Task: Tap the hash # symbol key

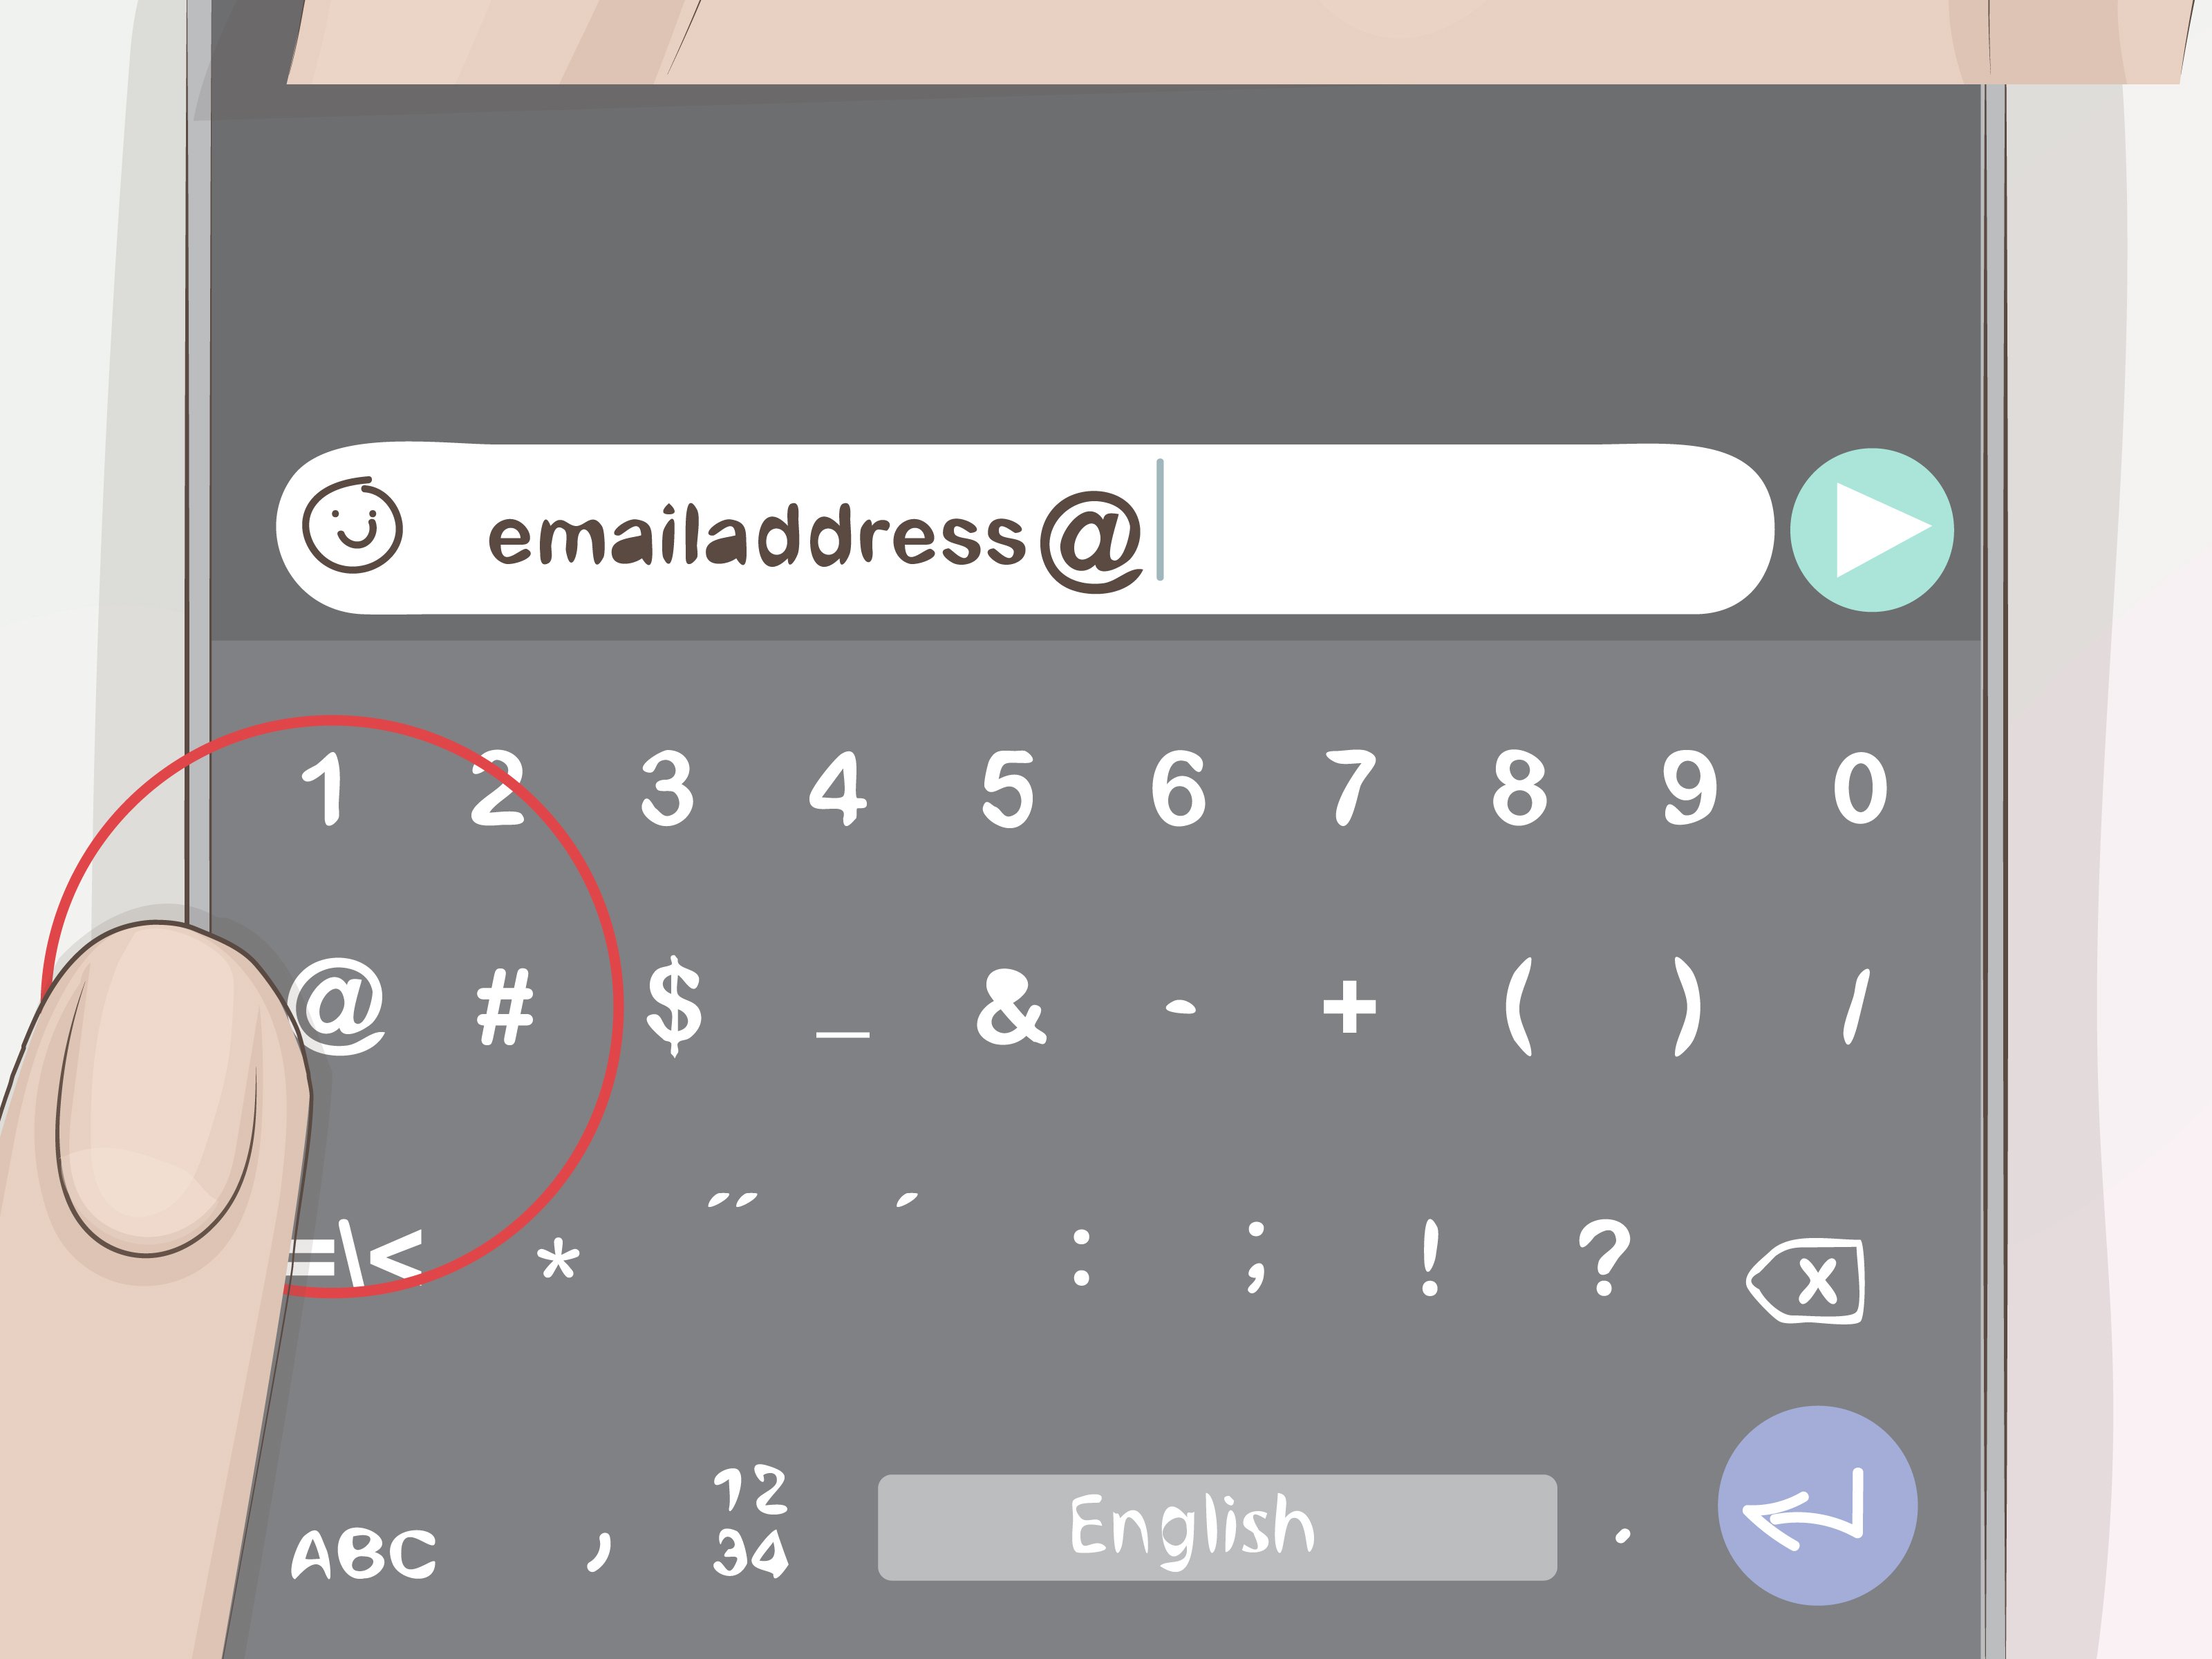Action: tap(504, 1007)
